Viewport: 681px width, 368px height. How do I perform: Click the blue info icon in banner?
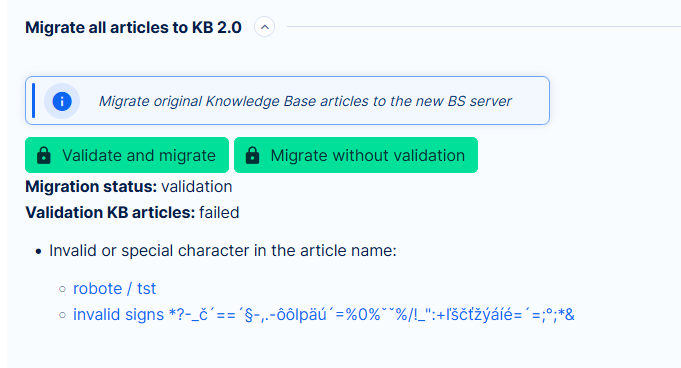[x=62, y=101]
